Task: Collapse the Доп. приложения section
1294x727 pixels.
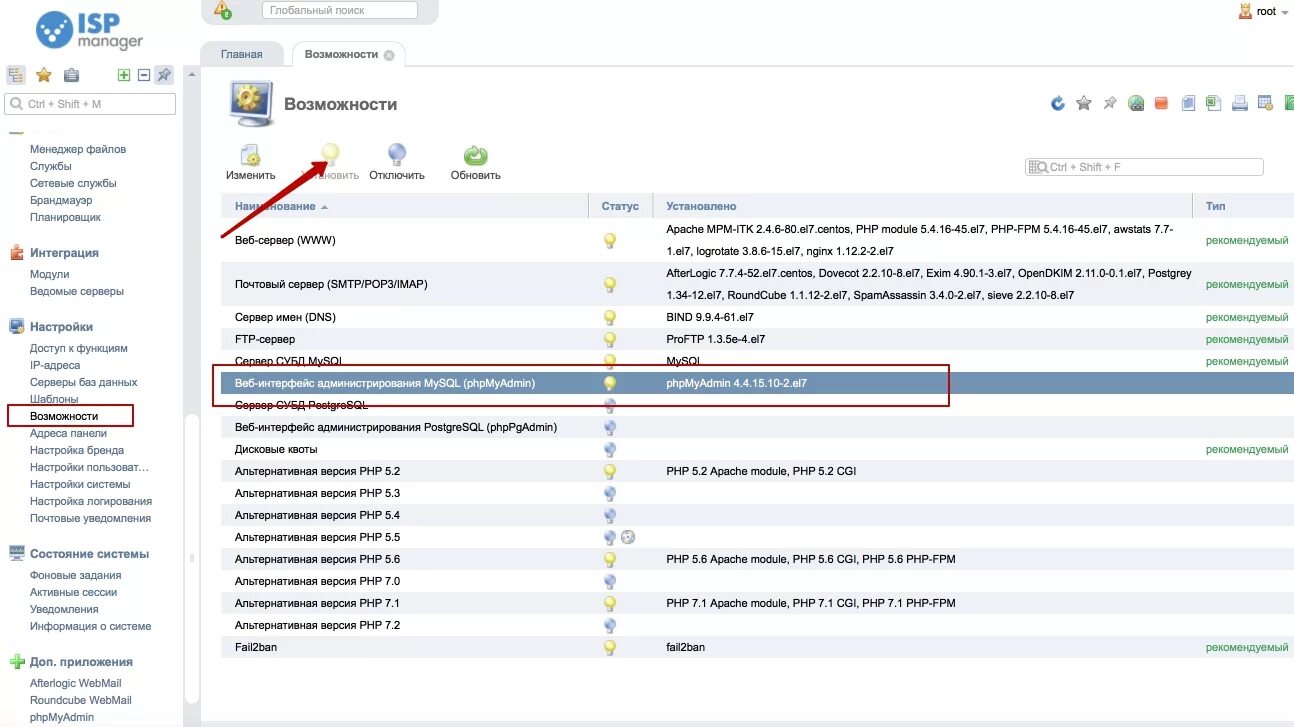Action: pyautogui.click(x=81, y=662)
